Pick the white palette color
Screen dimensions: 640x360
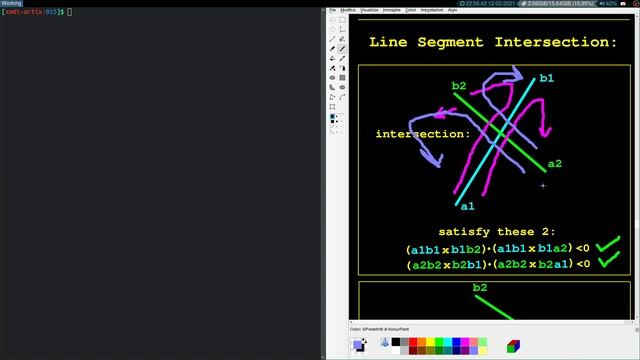[x=396, y=350]
